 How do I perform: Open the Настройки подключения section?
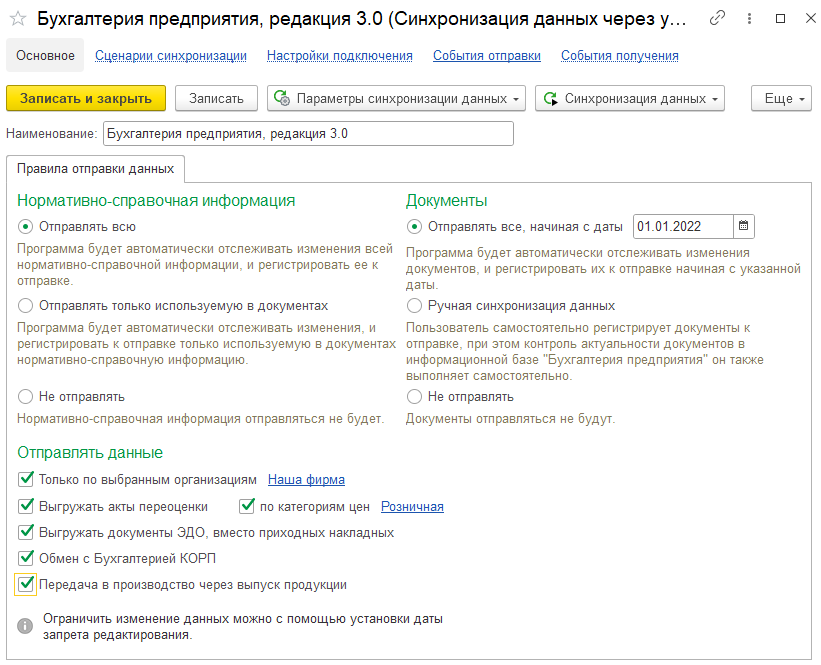point(340,56)
